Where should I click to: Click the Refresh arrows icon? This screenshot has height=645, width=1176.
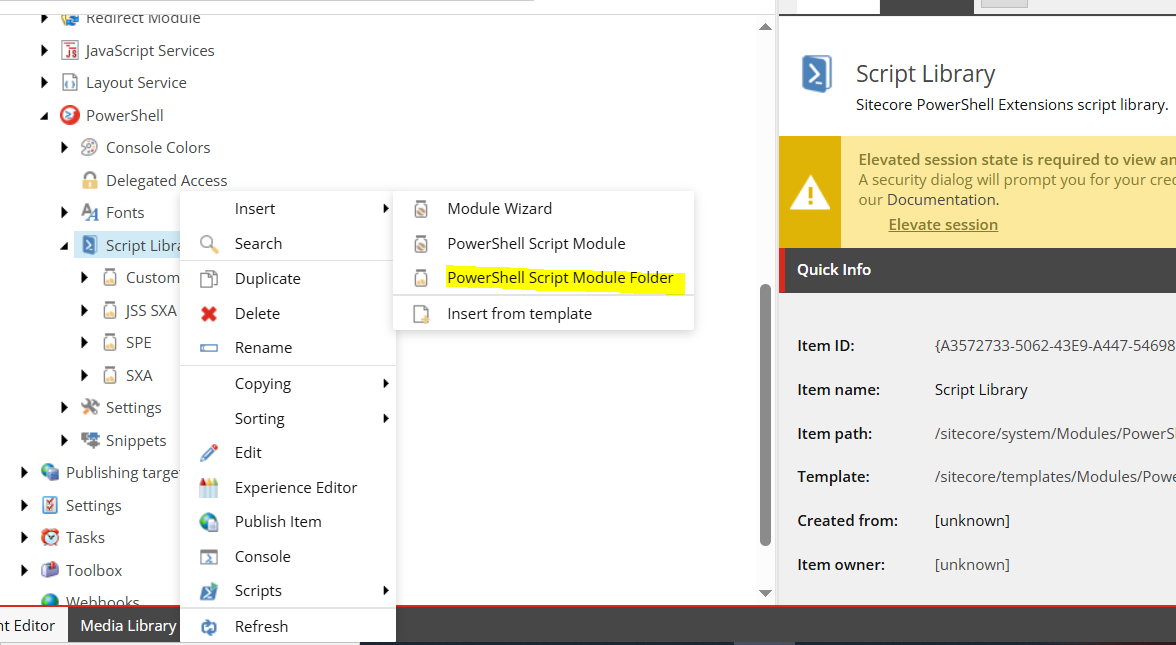(209, 626)
